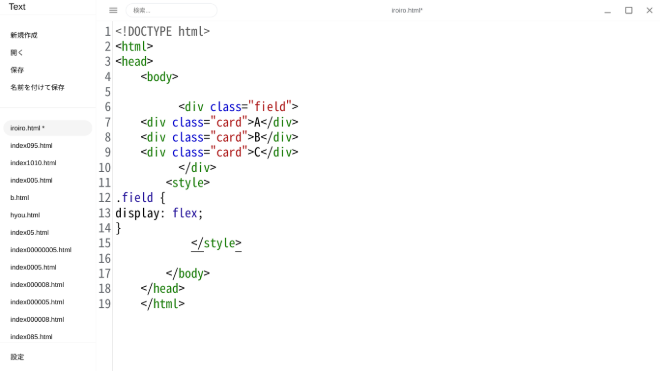
Task: Open index095.html from the file list
Action: tap(31, 145)
